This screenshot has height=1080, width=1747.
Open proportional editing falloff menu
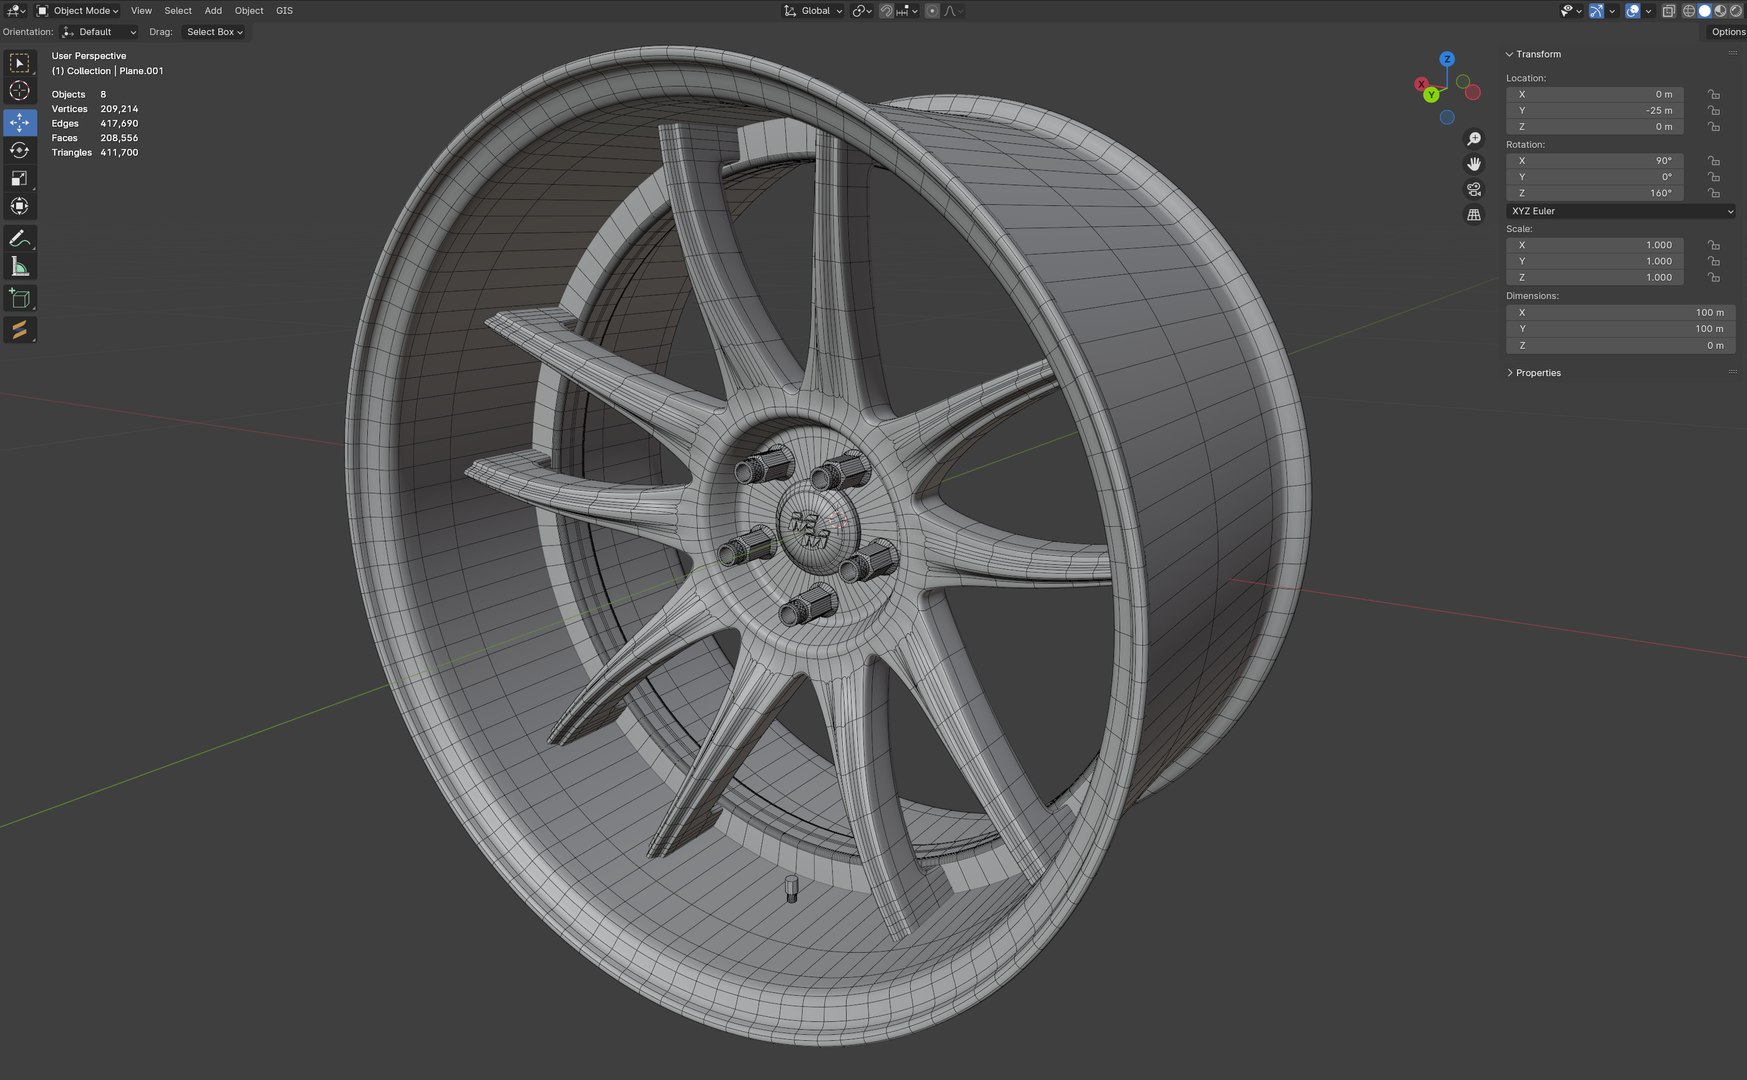click(x=954, y=11)
